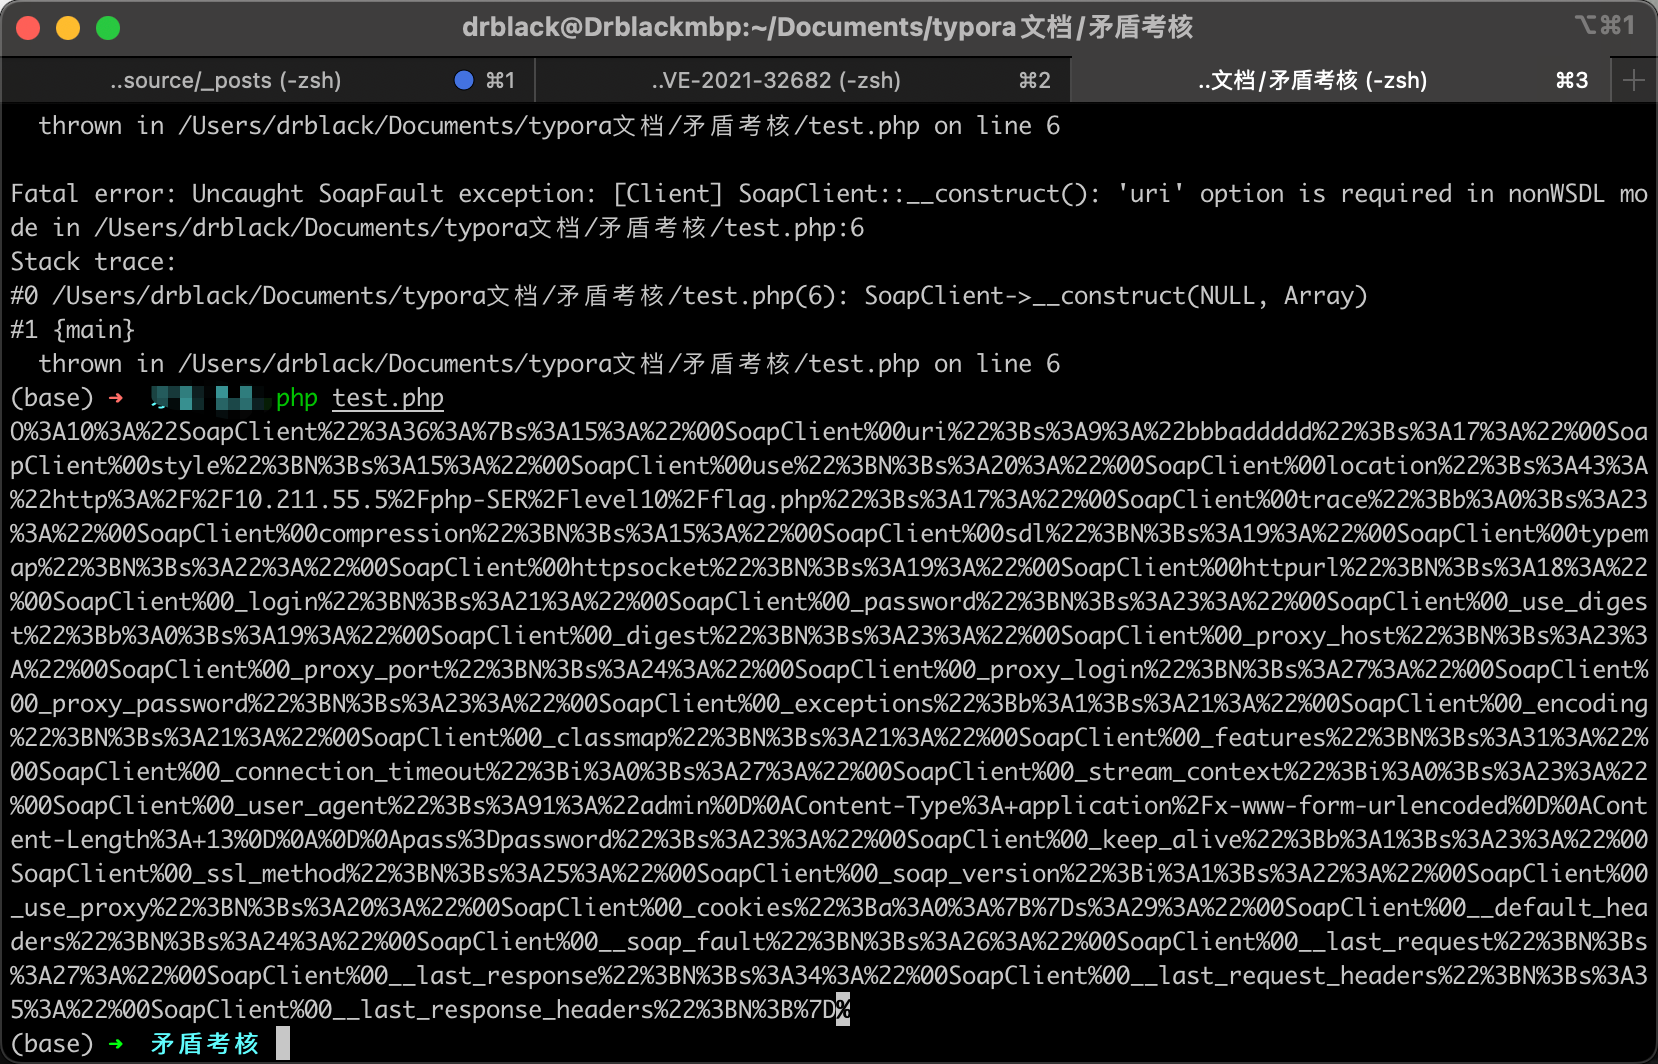Viewport: 1658px width, 1064px height.
Task: Switch to the ..source/_posts (-zsh) tab
Action: pos(268,80)
